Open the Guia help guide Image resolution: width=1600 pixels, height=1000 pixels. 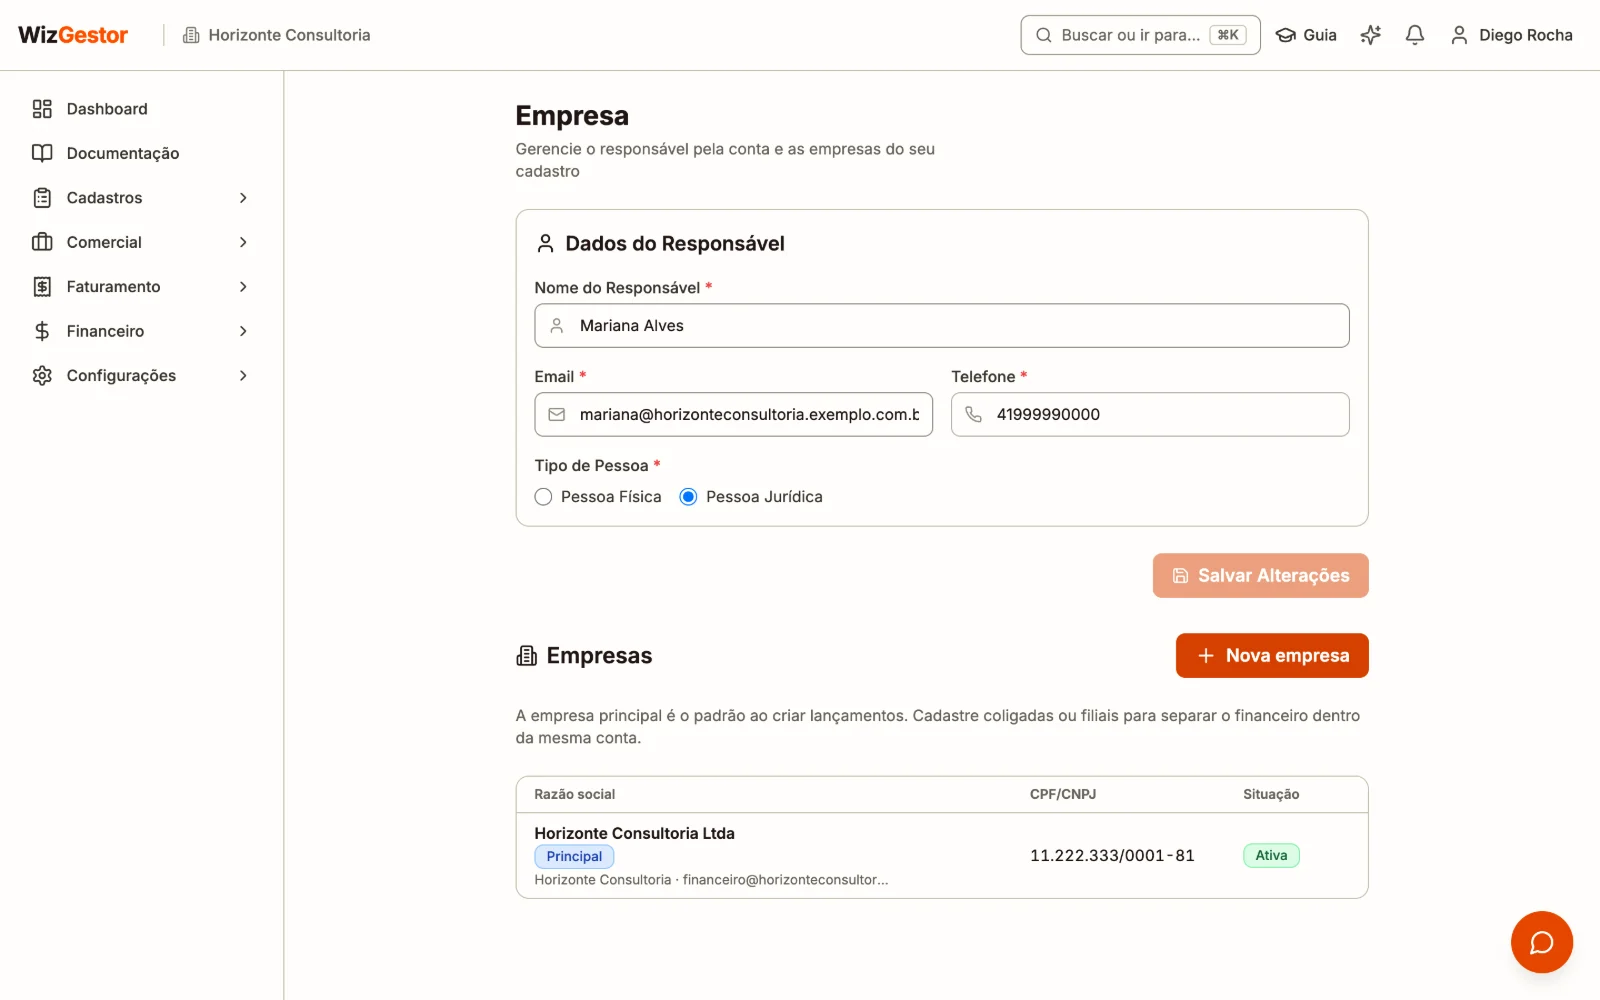[1306, 35]
